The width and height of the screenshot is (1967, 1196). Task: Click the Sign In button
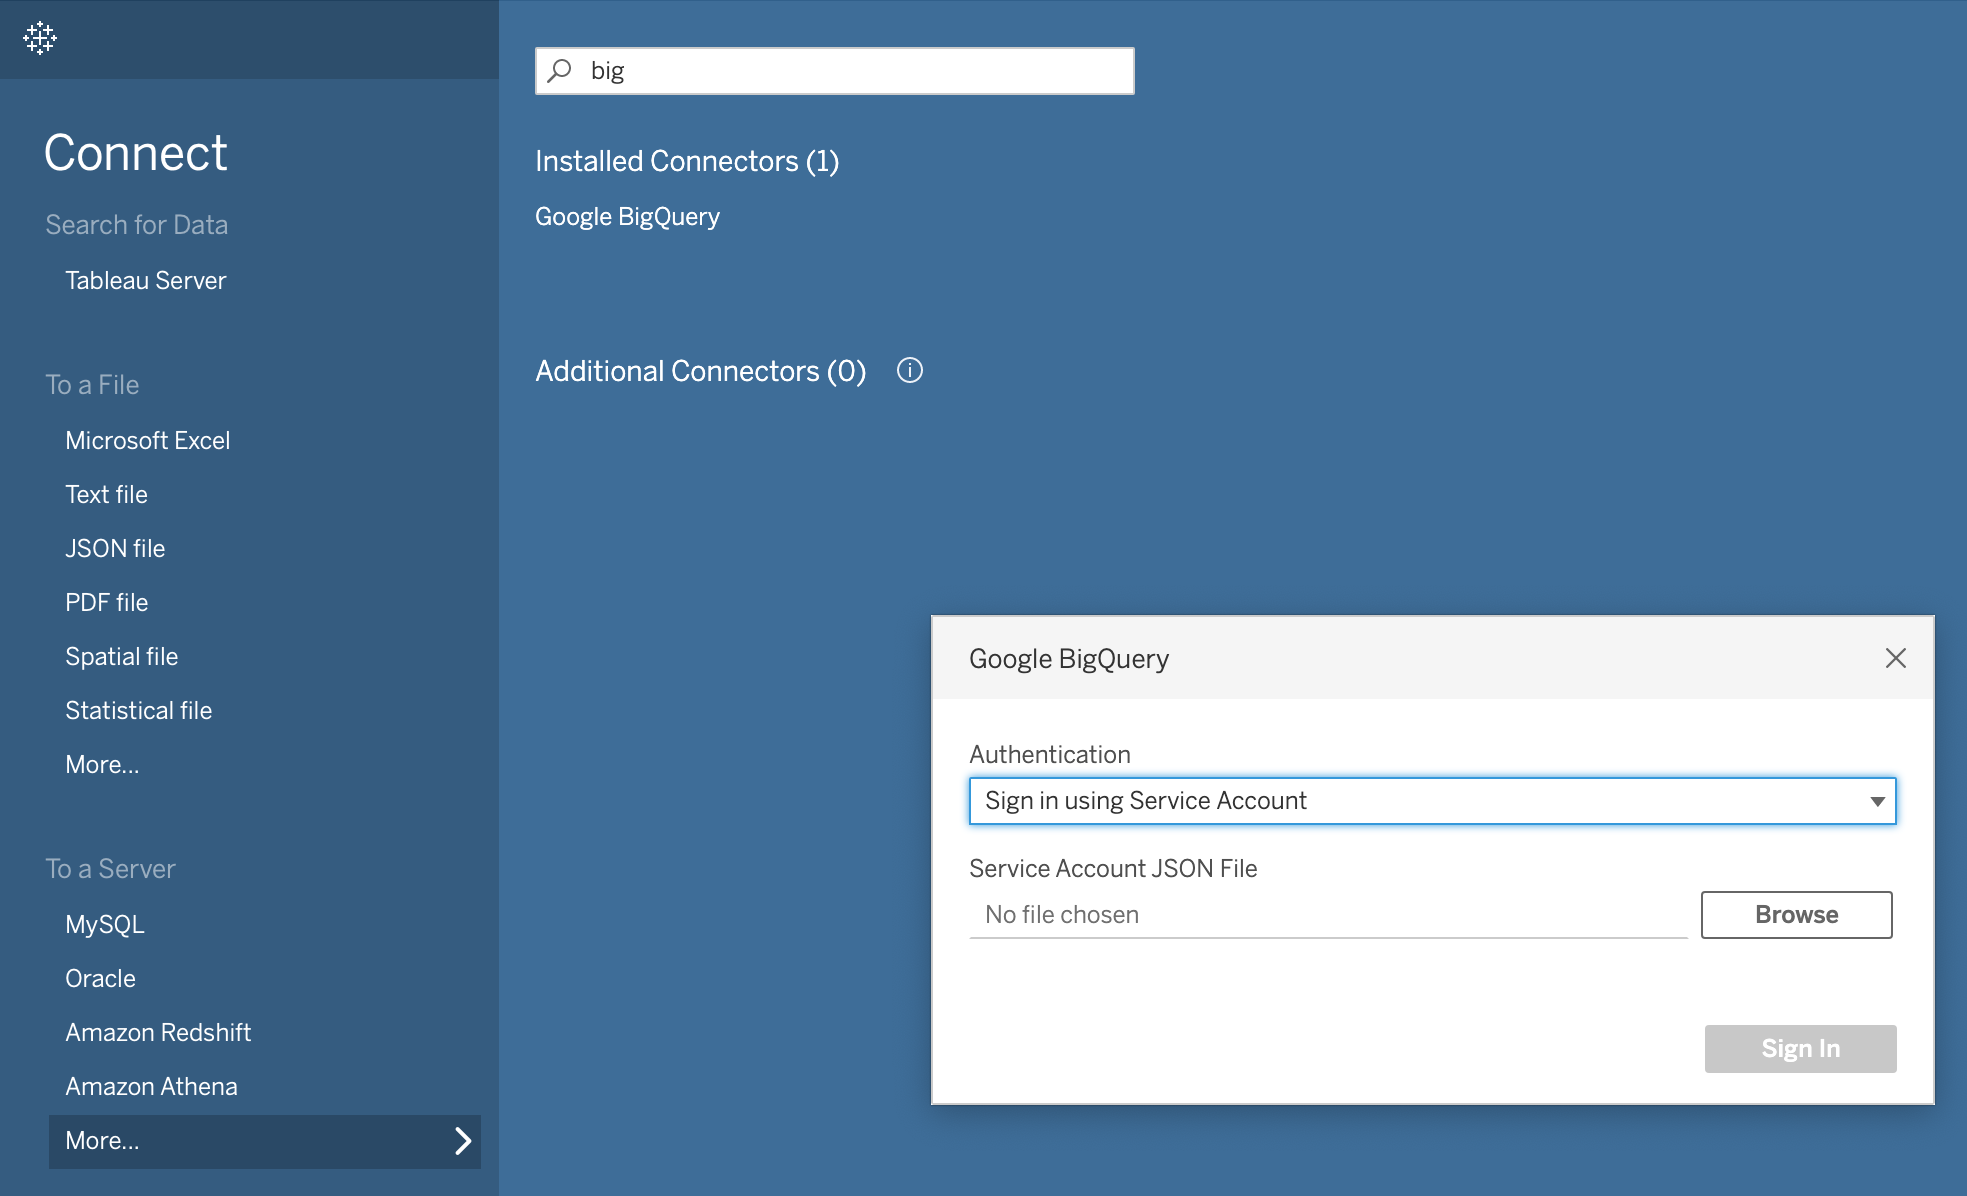point(1800,1049)
